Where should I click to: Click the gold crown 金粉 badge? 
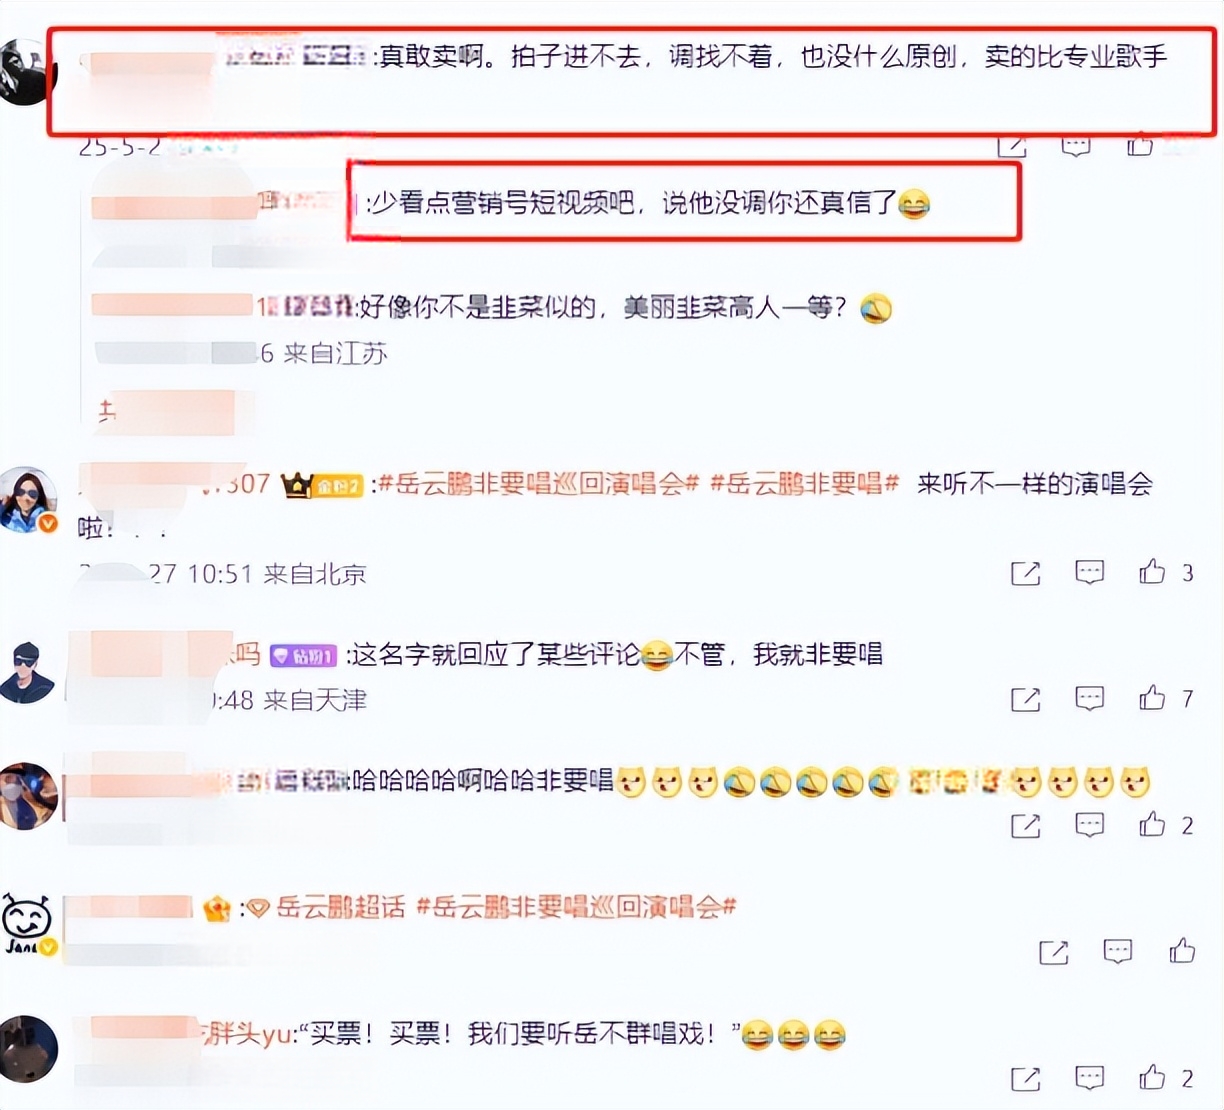click(x=322, y=486)
